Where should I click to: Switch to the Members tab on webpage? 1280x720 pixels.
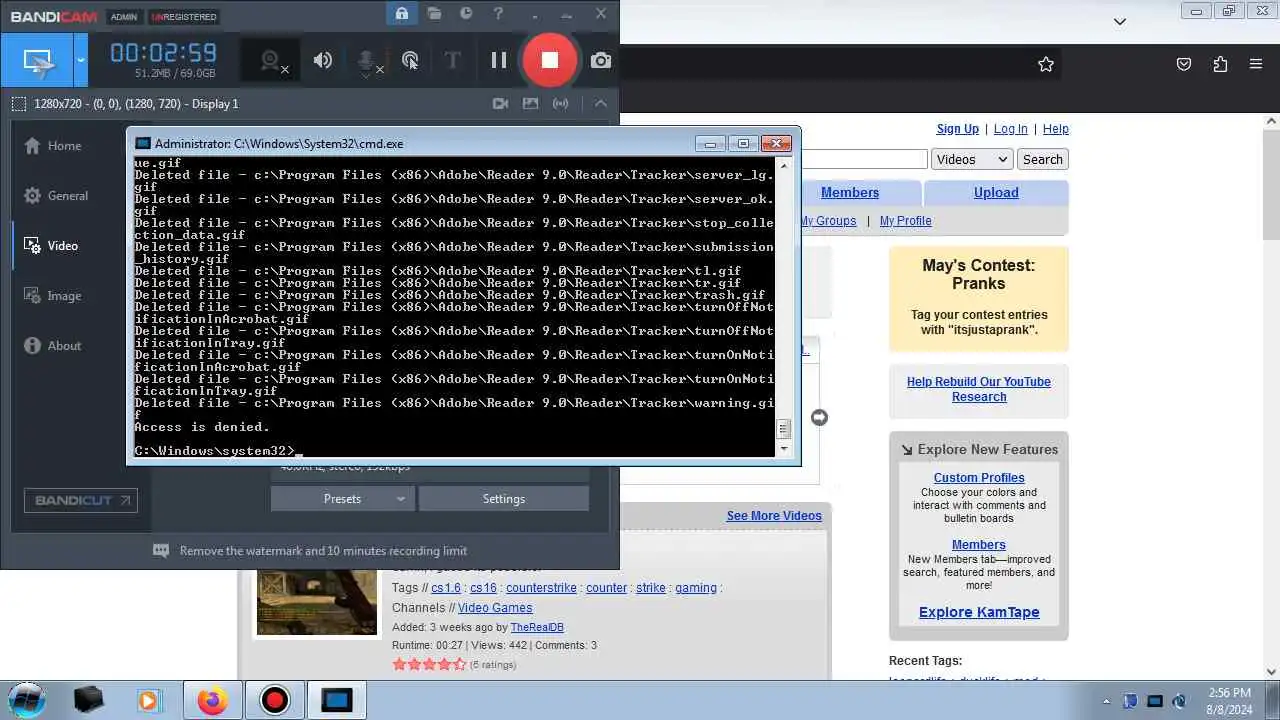(x=850, y=193)
